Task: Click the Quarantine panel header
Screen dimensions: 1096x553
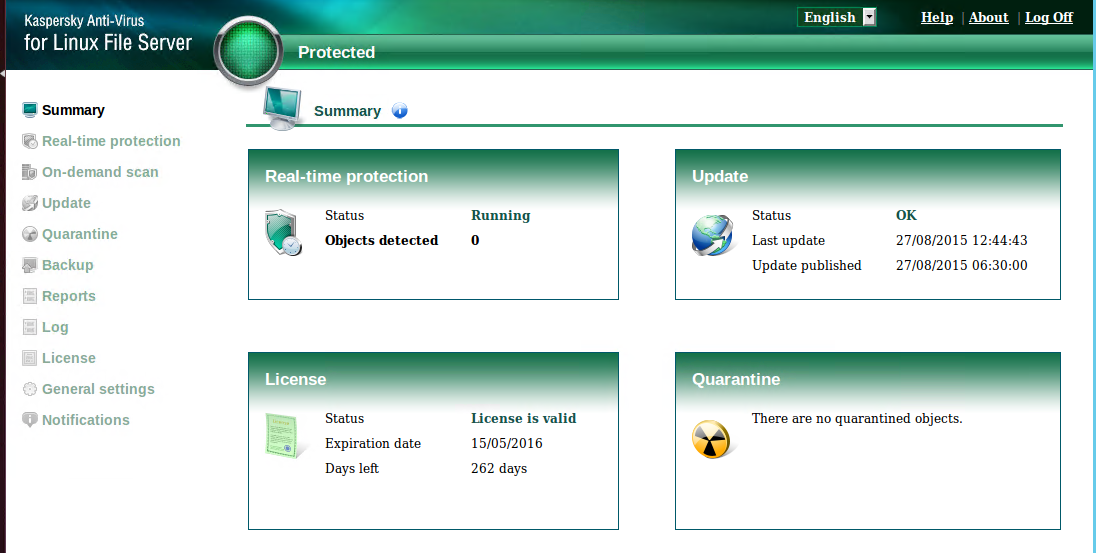Action: pyautogui.click(x=867, y=379)
